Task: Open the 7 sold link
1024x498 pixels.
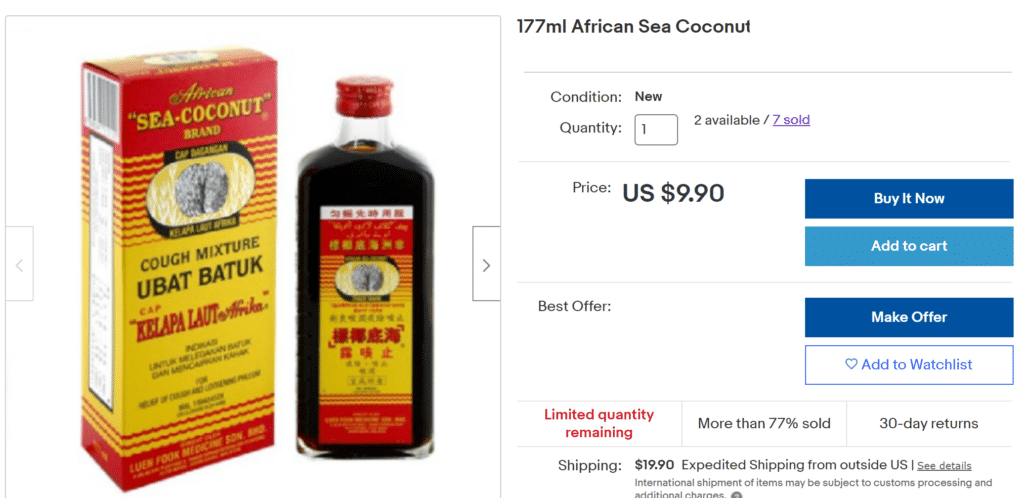Action: point(791,120)
